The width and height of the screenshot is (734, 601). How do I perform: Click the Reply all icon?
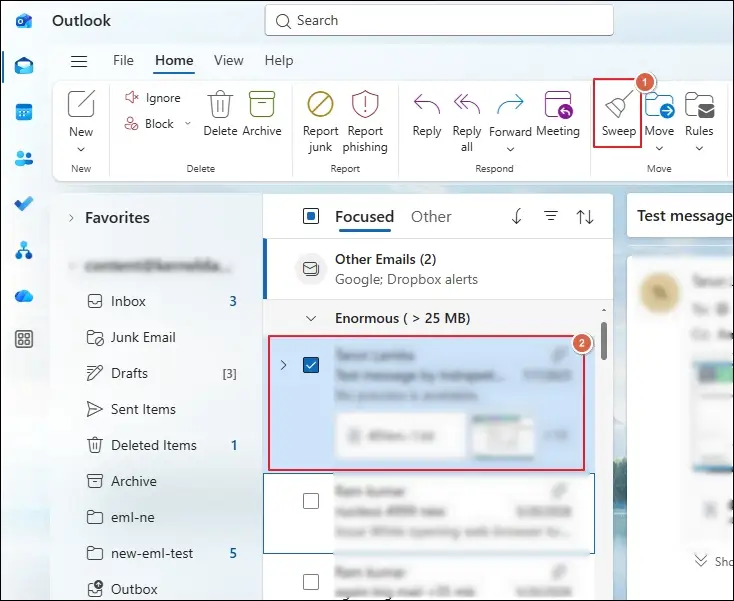[x=467, y=104]
